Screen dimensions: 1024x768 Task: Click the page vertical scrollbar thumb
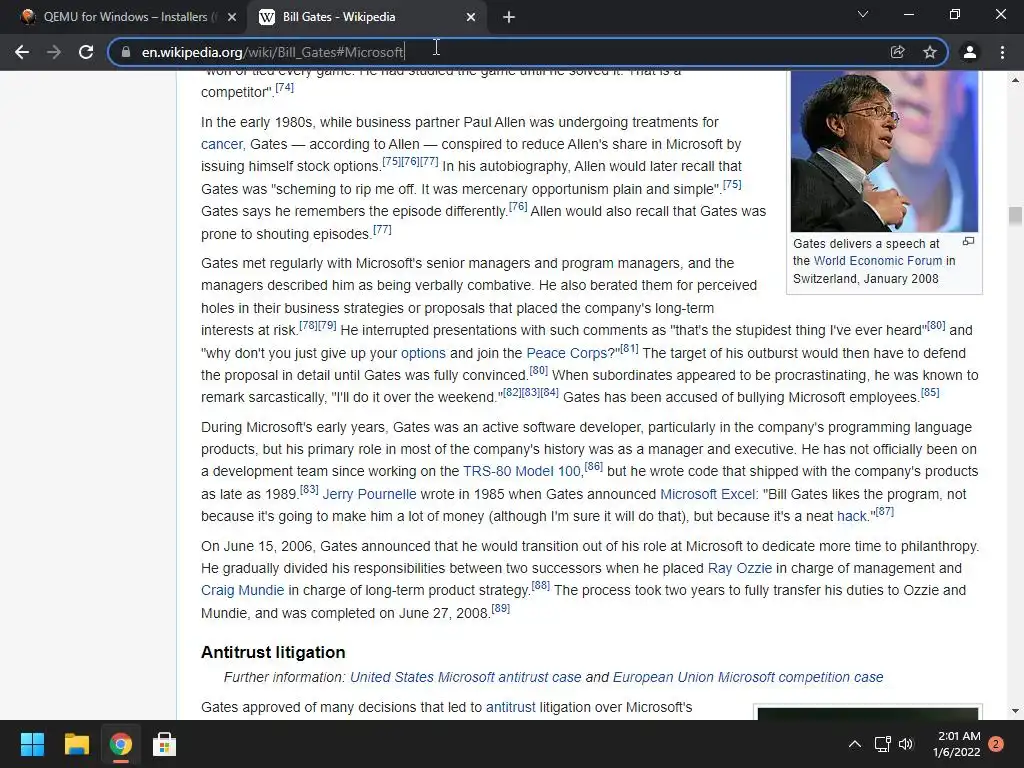click(1015, 216)
